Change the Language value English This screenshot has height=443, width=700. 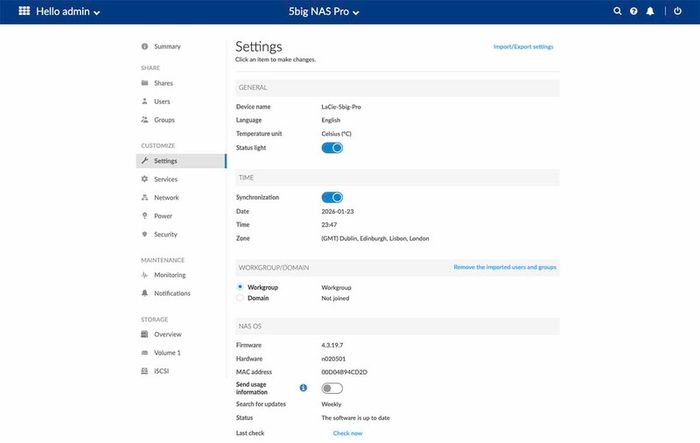[331, 120]
